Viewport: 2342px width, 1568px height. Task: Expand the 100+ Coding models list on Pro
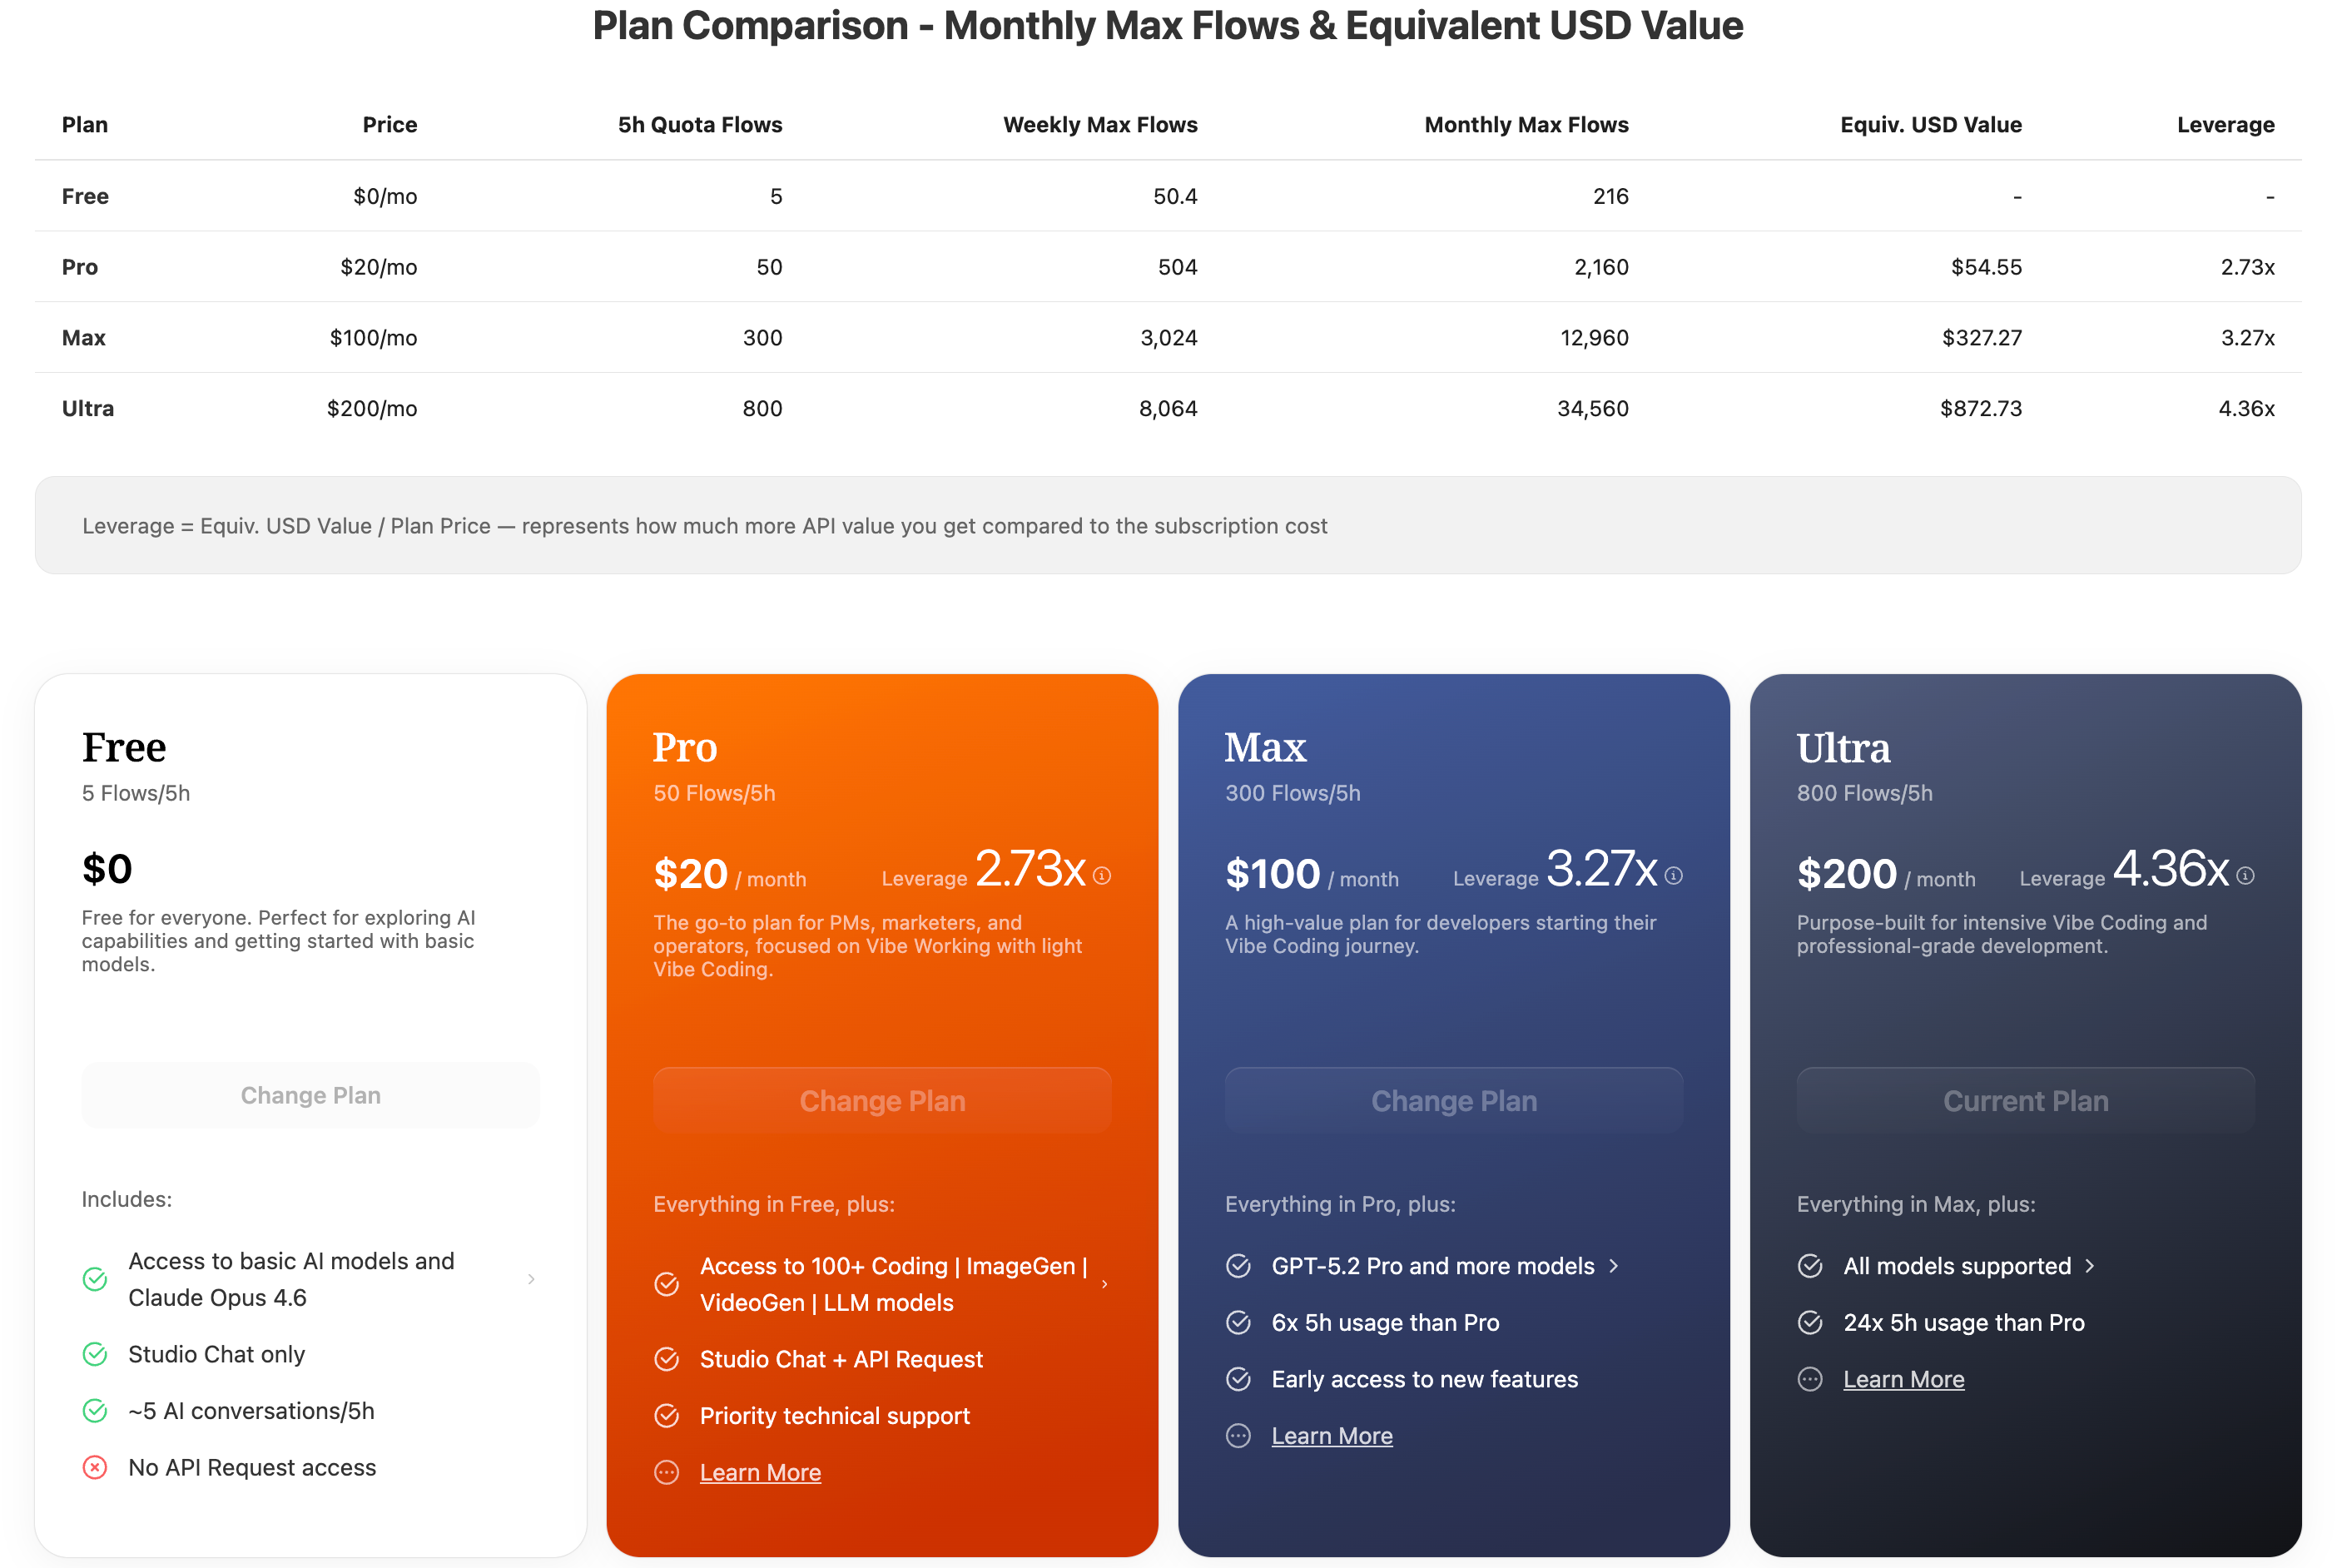(1105, 1284)
